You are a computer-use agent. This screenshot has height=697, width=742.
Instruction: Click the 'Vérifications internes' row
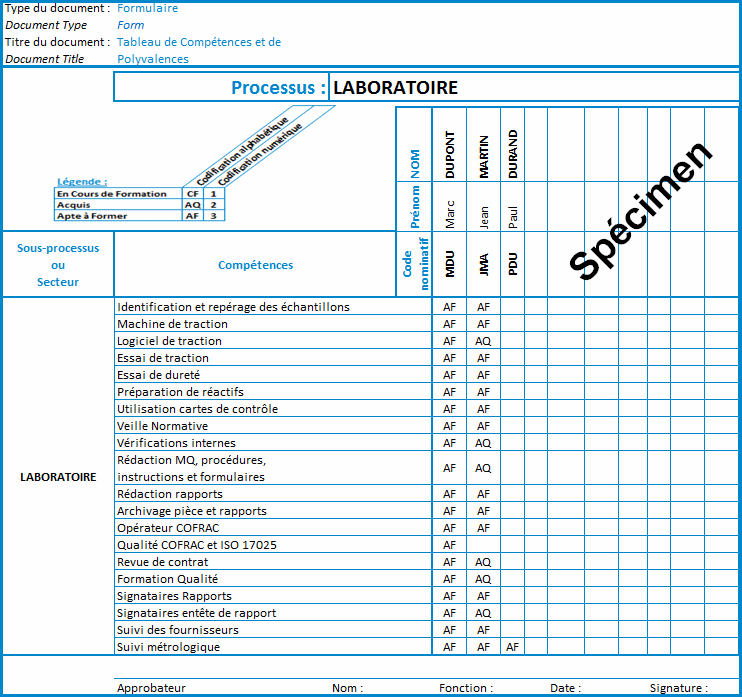(x=273, y=443)
